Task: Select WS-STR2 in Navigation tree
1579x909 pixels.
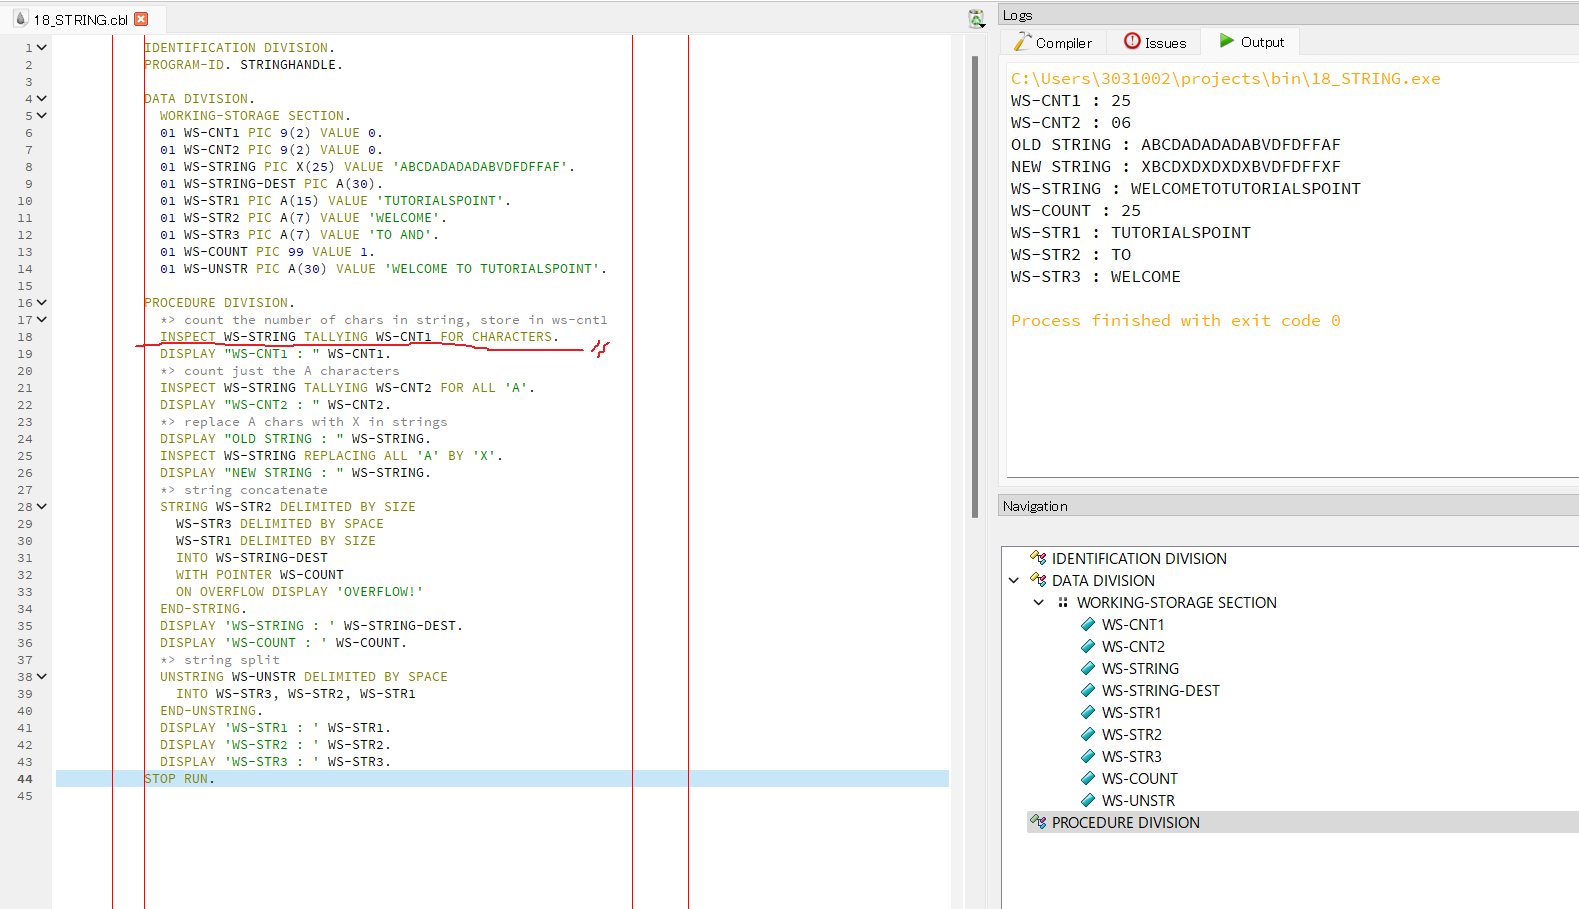Action: pyautogui.click(x=1132, y=735)
